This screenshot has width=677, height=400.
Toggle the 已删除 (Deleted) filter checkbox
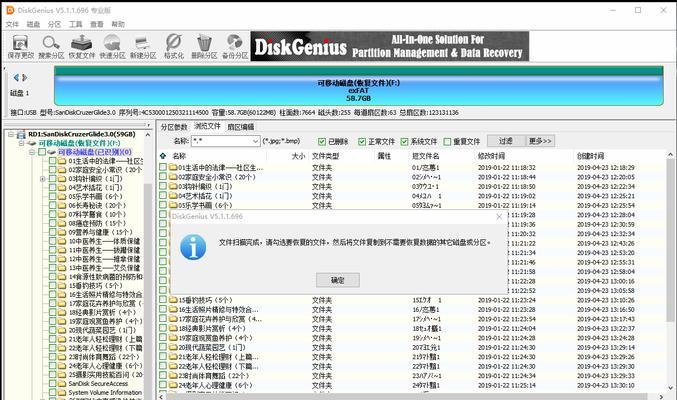(322, 141)
